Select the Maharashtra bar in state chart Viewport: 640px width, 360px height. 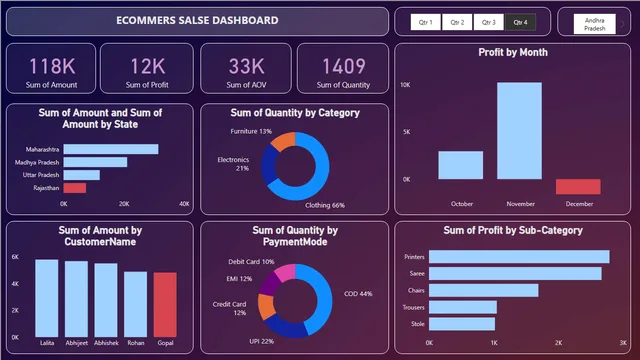(111, 149)
